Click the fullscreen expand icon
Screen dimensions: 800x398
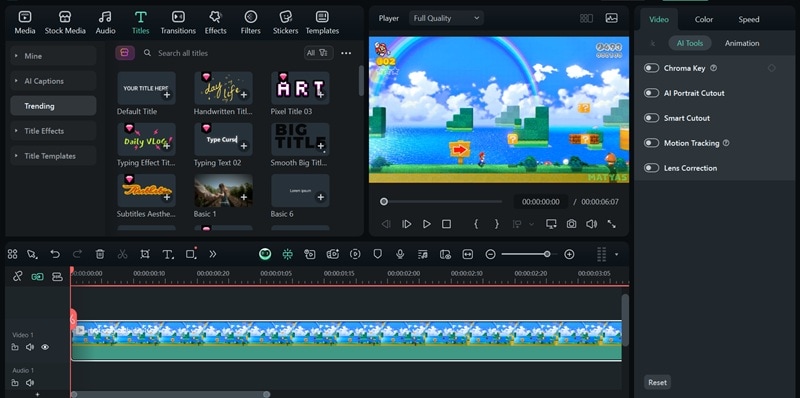[611, 224]
